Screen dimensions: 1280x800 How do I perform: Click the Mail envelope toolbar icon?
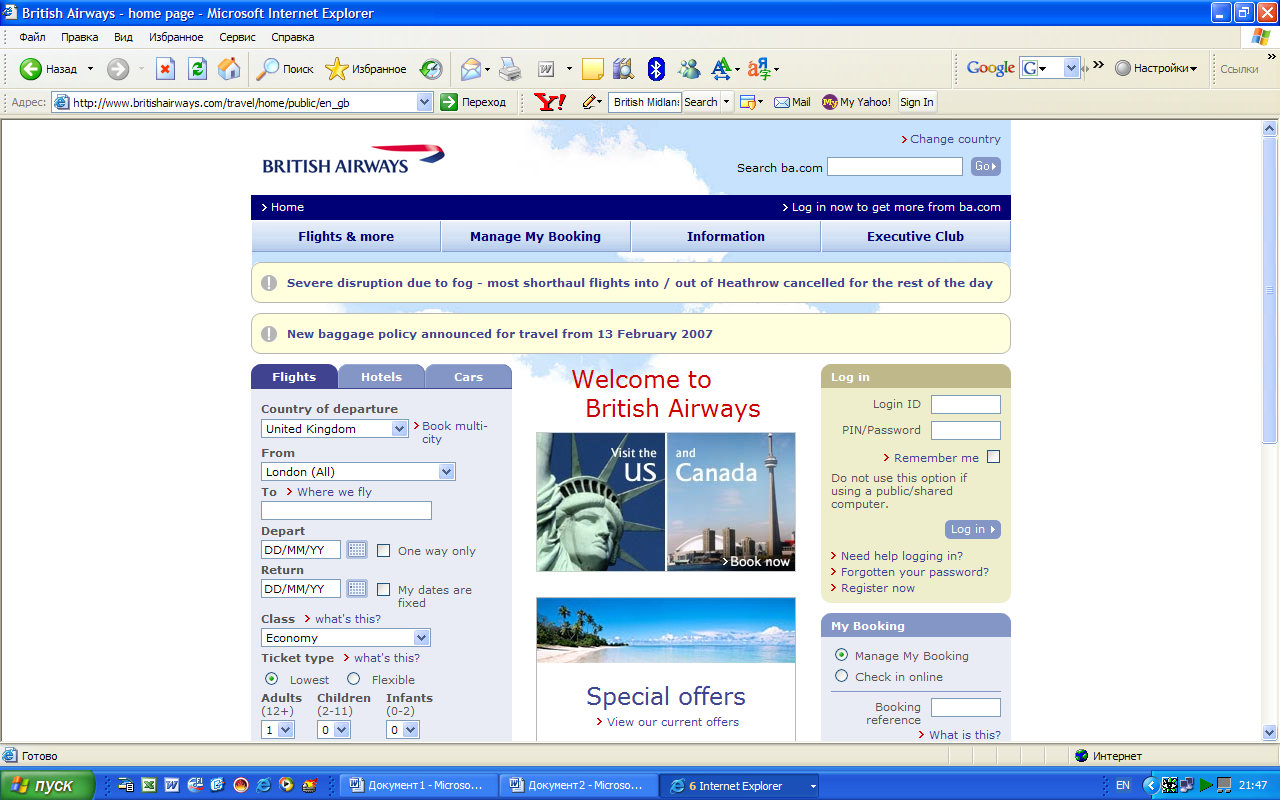tap(471, 69)
